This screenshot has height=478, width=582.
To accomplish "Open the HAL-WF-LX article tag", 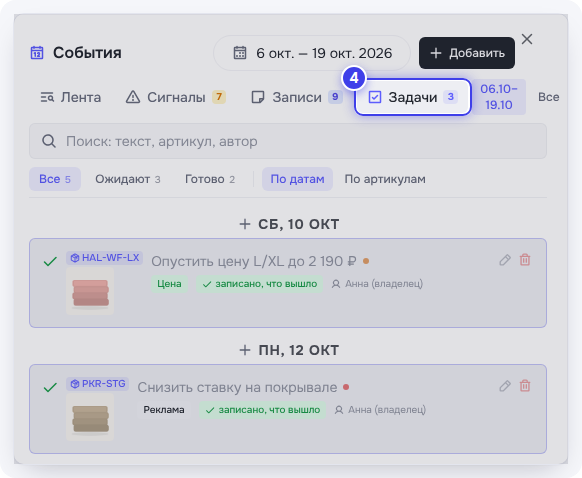I will [x=104, y=258].
